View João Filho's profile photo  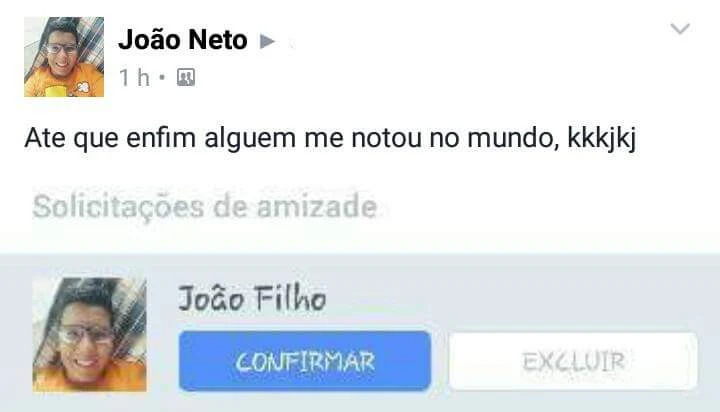click(90, 335)
